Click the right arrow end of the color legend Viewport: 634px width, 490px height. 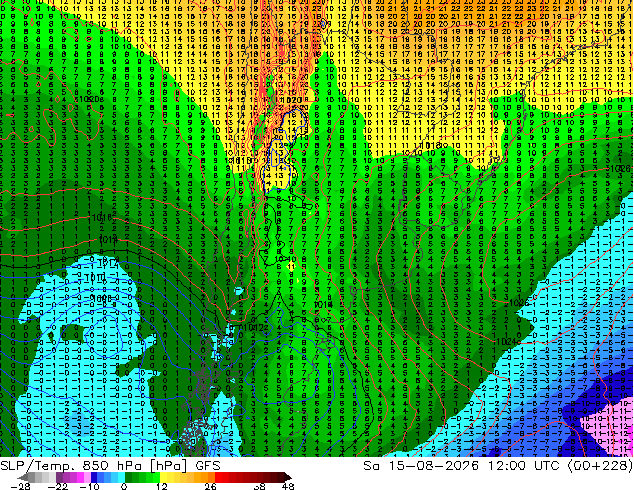point(287,477)
